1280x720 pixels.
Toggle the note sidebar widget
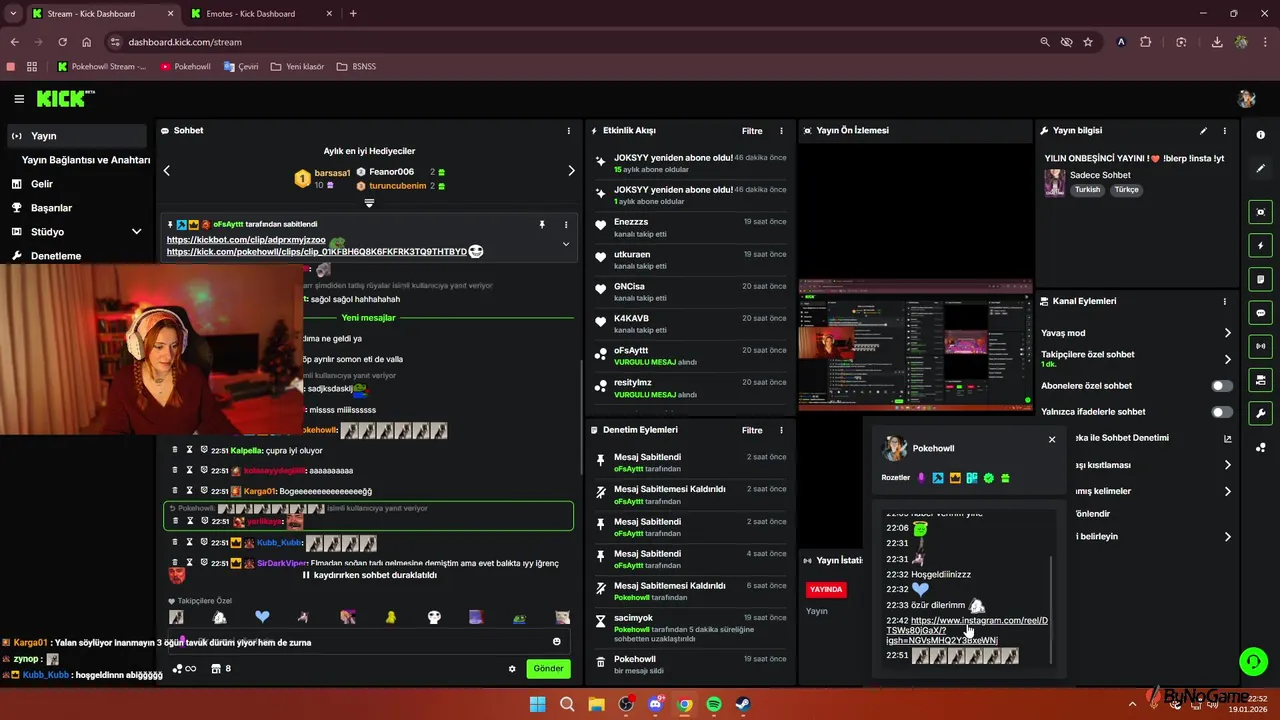coord(1261,279)
